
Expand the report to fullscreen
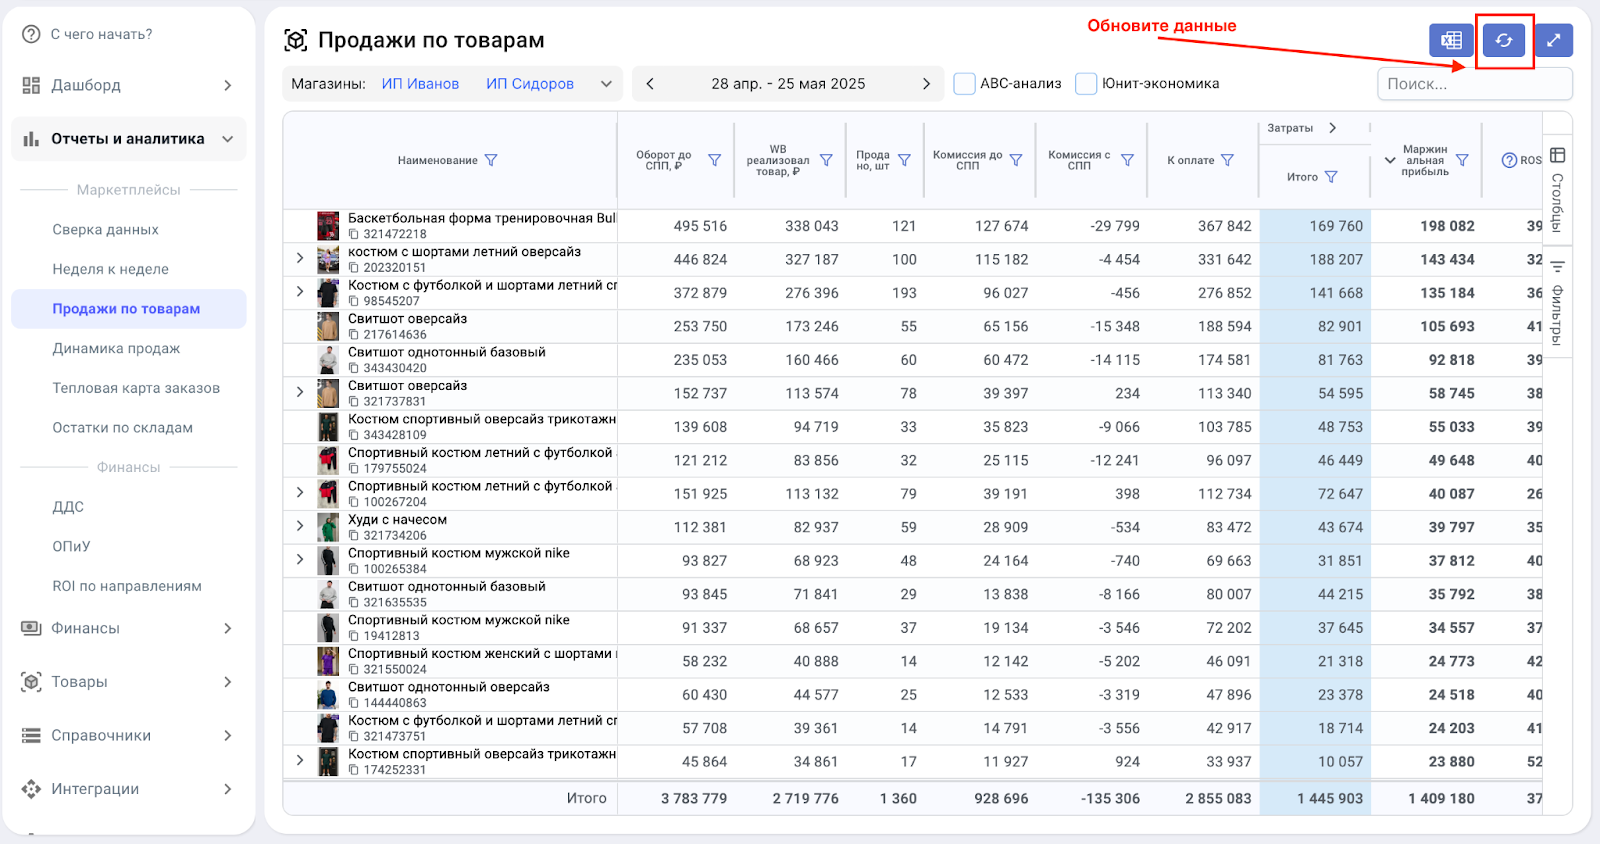pos(1553,41)
